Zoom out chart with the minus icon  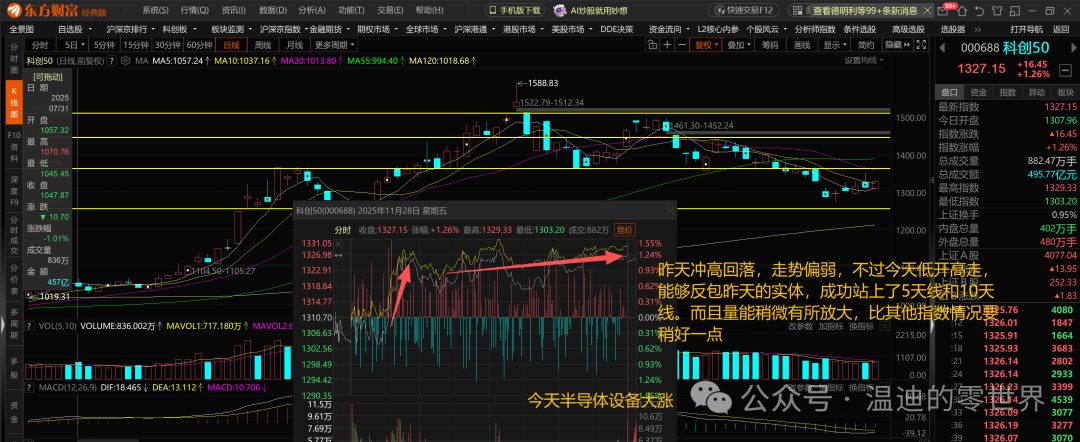click(x=682, y=45)
